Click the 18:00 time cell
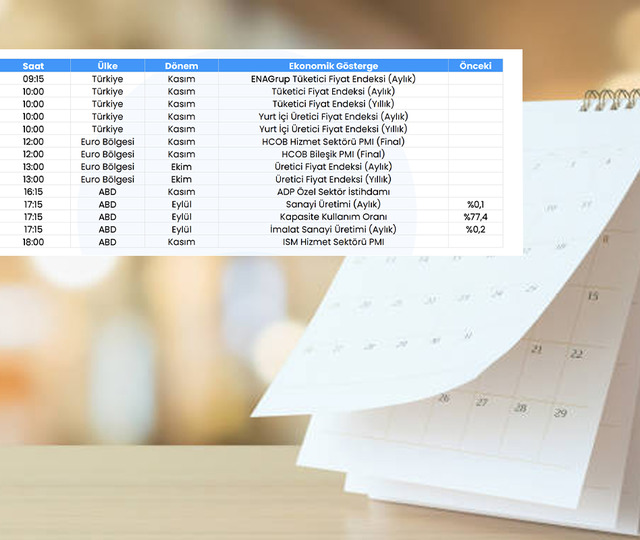This screenshot has width=640, height=540. pos(33,242)
